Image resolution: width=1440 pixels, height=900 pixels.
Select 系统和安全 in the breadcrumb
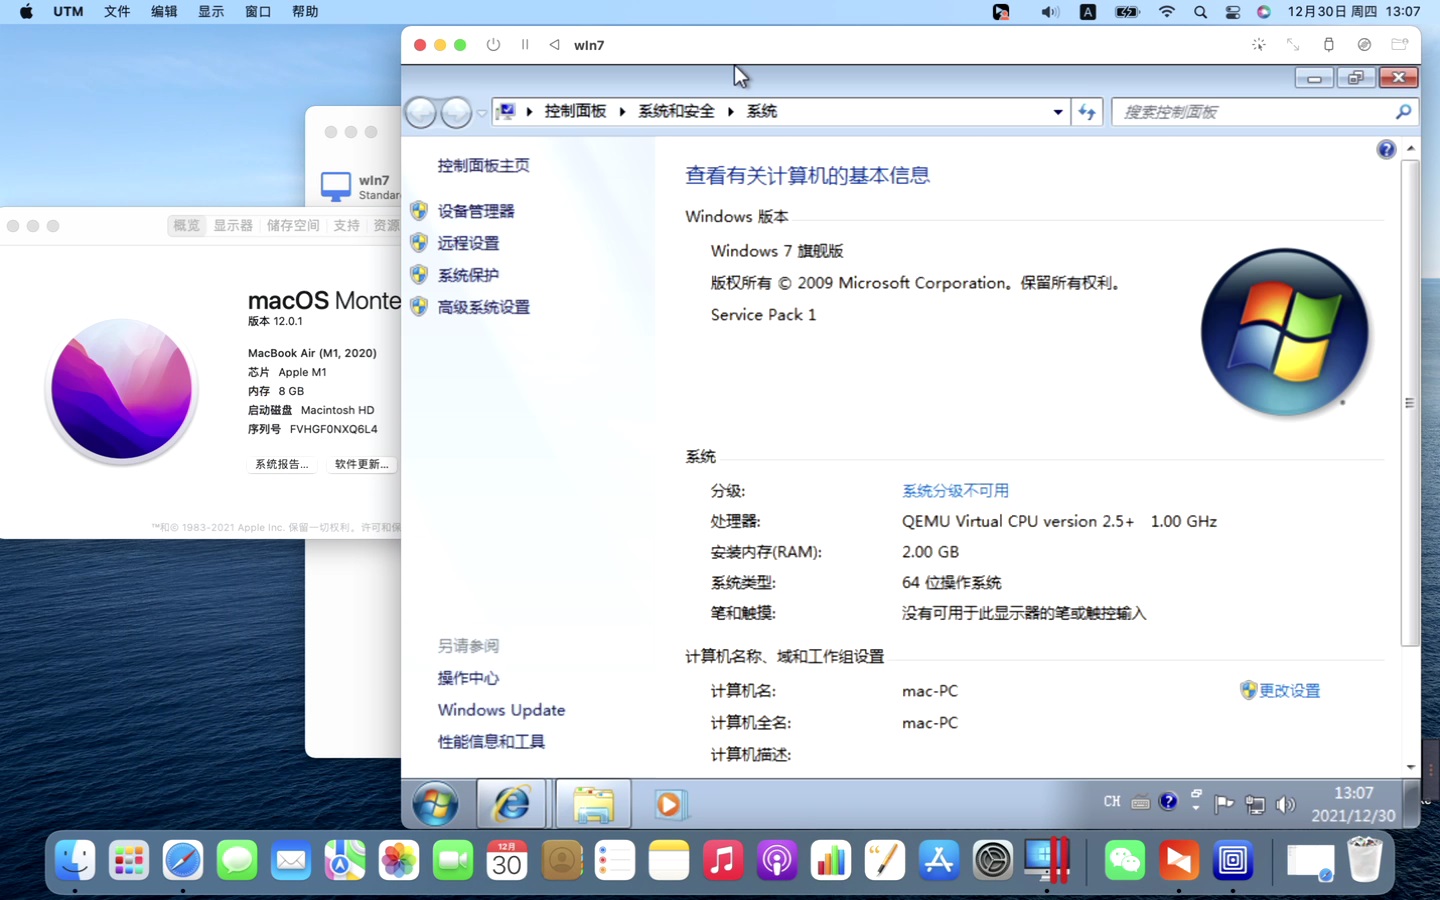pos(676,111)
